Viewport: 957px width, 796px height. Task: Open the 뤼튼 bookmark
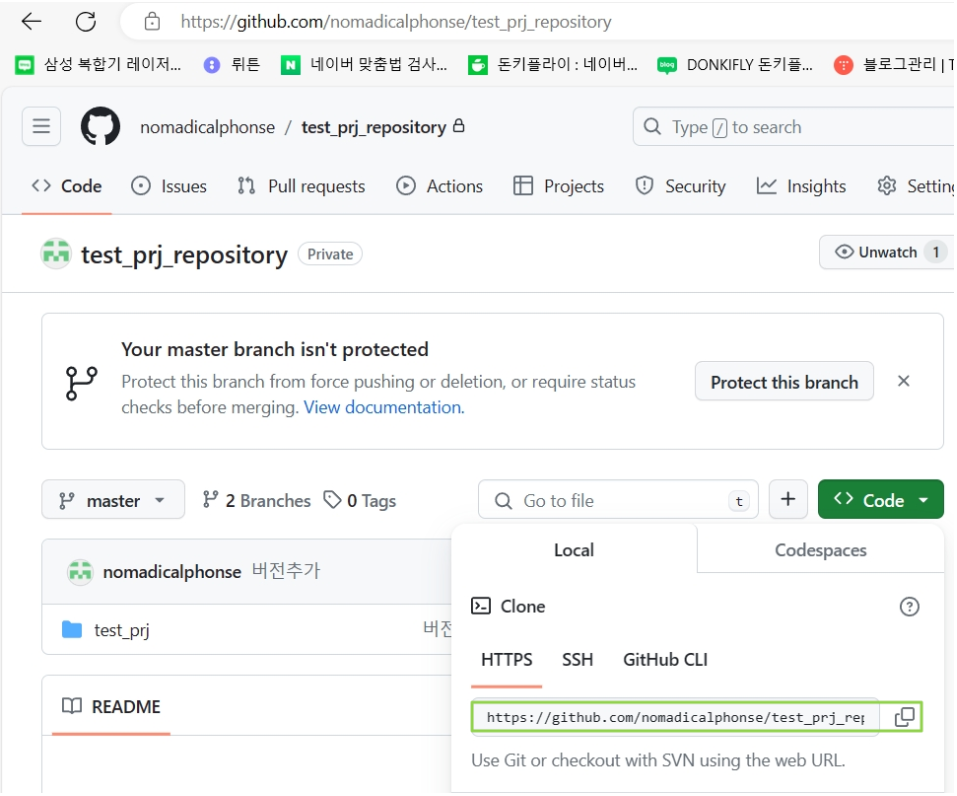pos(231,64)
